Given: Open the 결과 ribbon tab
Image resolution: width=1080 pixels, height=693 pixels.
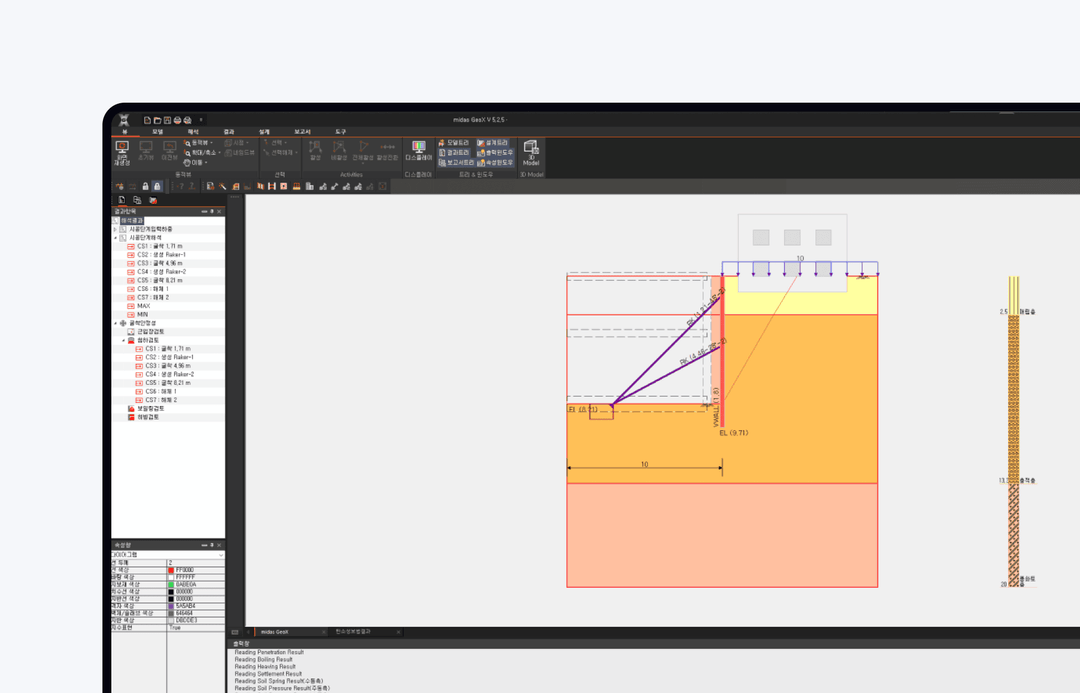Looking at the screenshot, I should (x=229, y=132).
